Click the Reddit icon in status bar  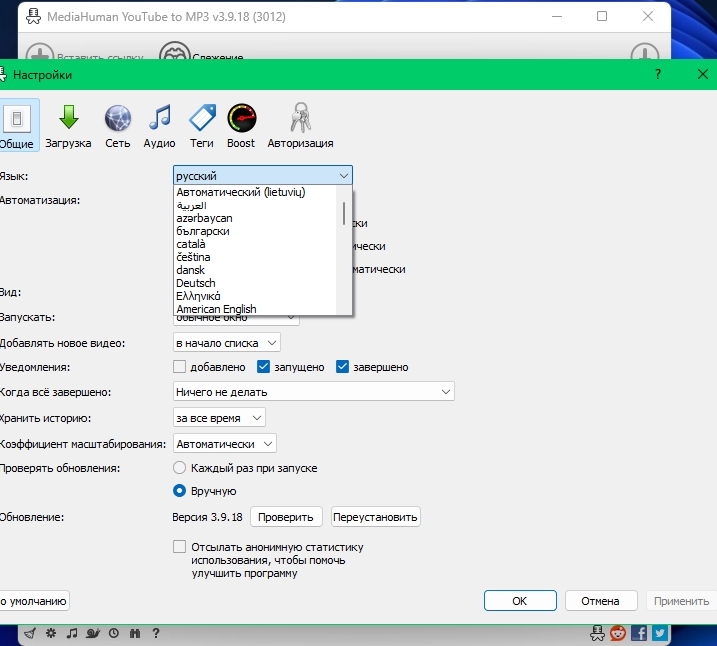(x=619, y=633)
